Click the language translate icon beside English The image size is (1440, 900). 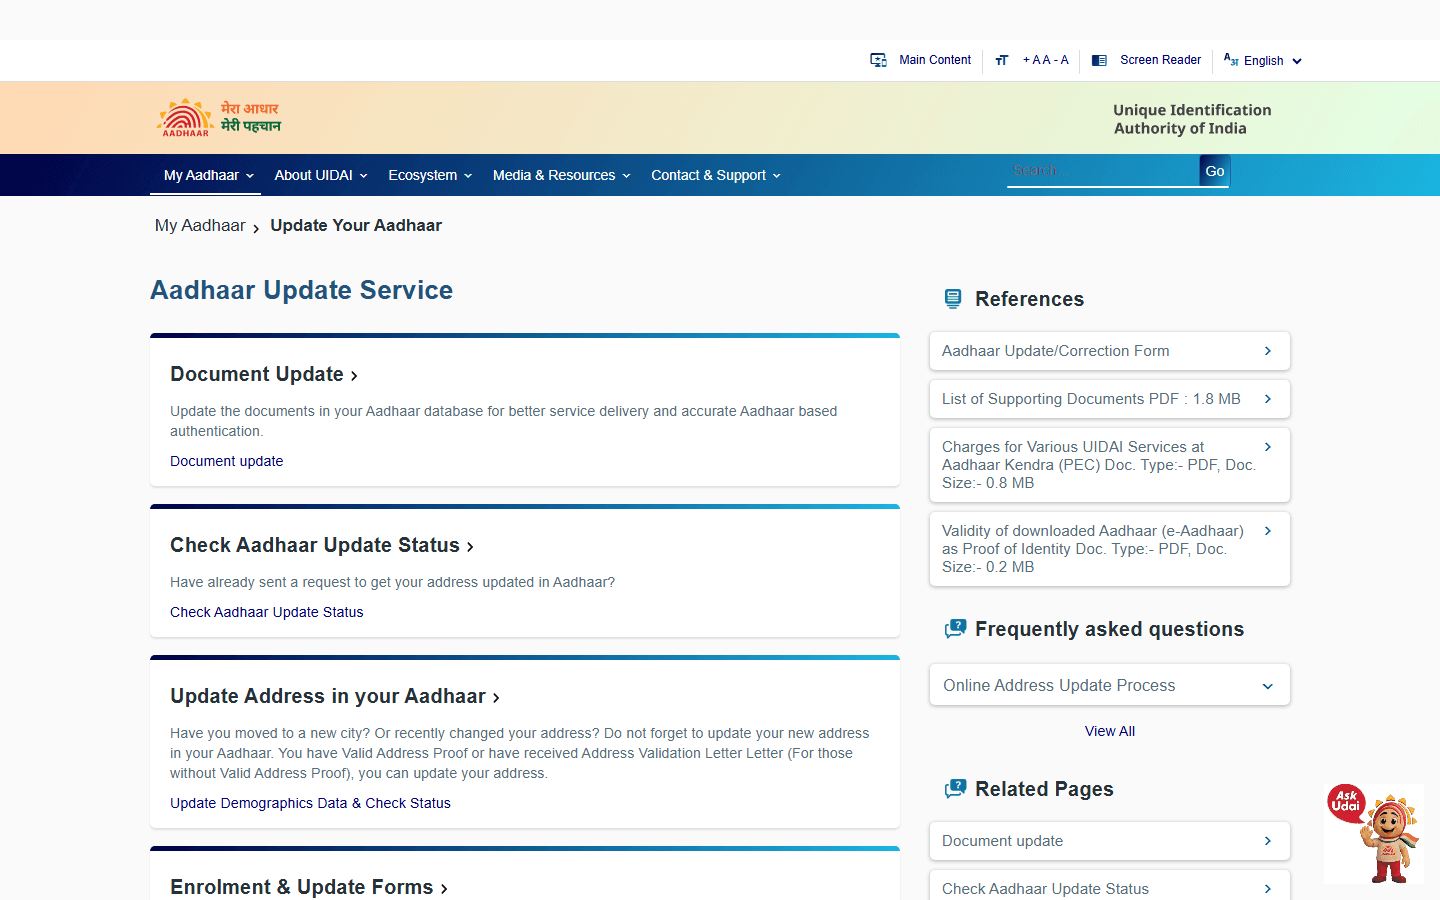click(x=1231, y=60)
